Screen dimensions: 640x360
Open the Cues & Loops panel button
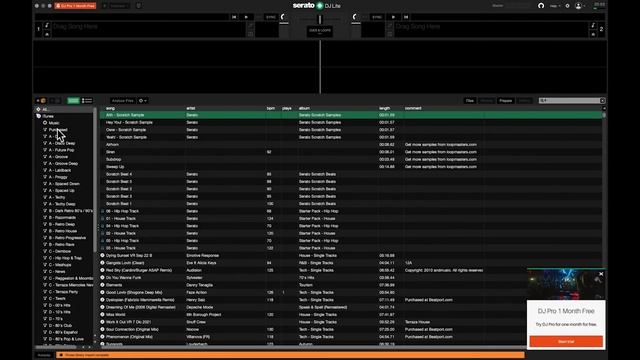click(320, 31)
